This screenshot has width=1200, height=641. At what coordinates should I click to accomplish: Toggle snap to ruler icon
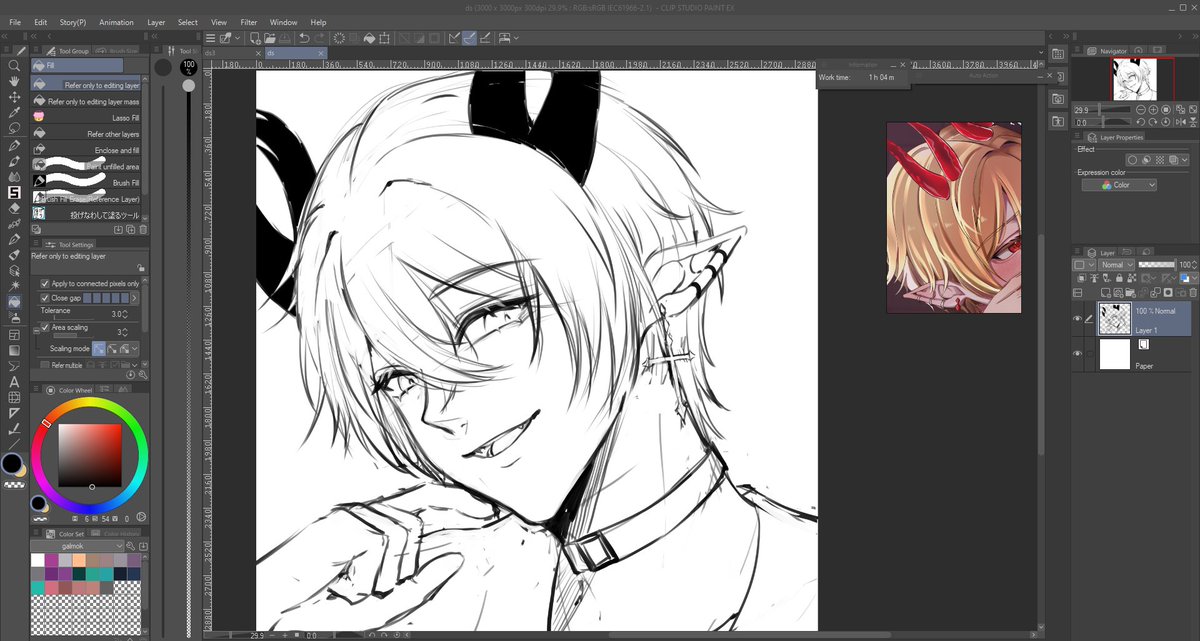tap(453, 38)
